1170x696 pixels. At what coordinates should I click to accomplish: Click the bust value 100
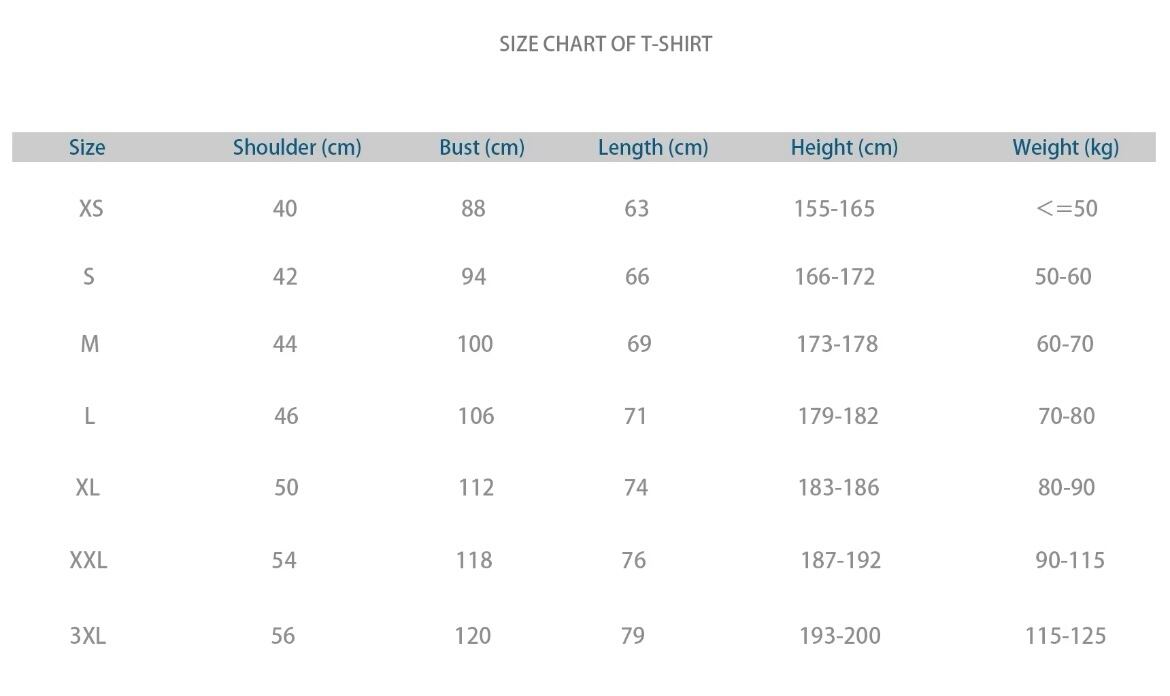pos(475,344)
